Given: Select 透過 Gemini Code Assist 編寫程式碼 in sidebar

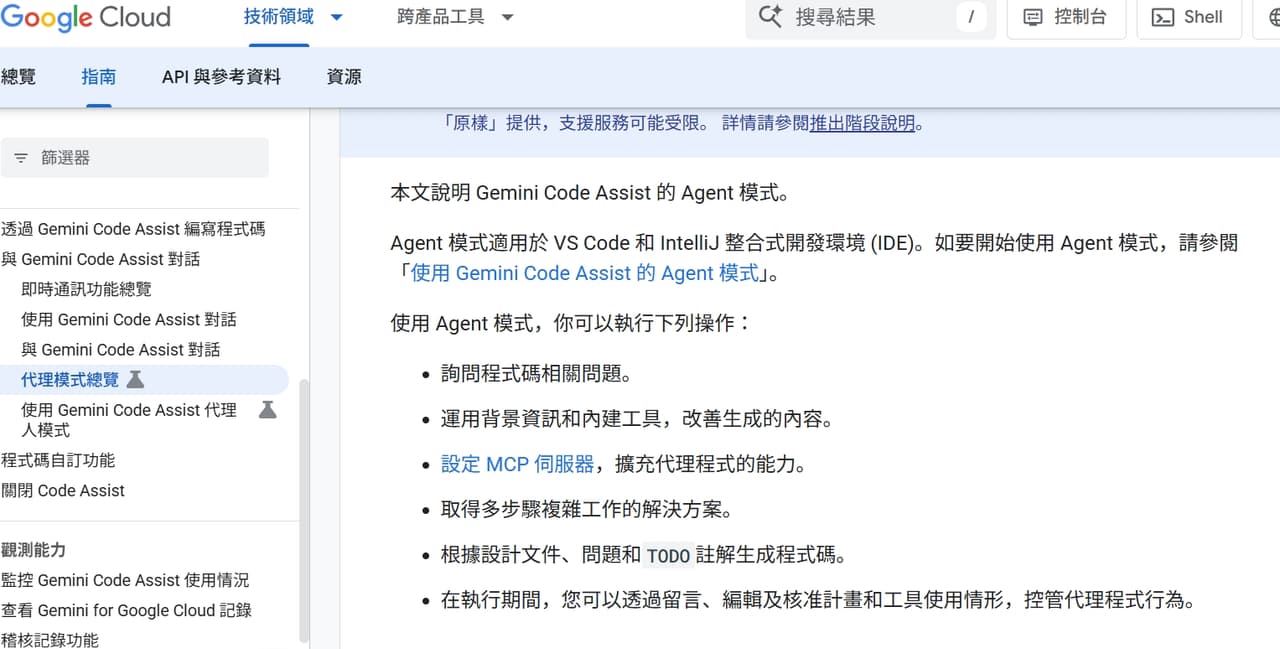Looking at the screenshot, I should tap(133, 229).
